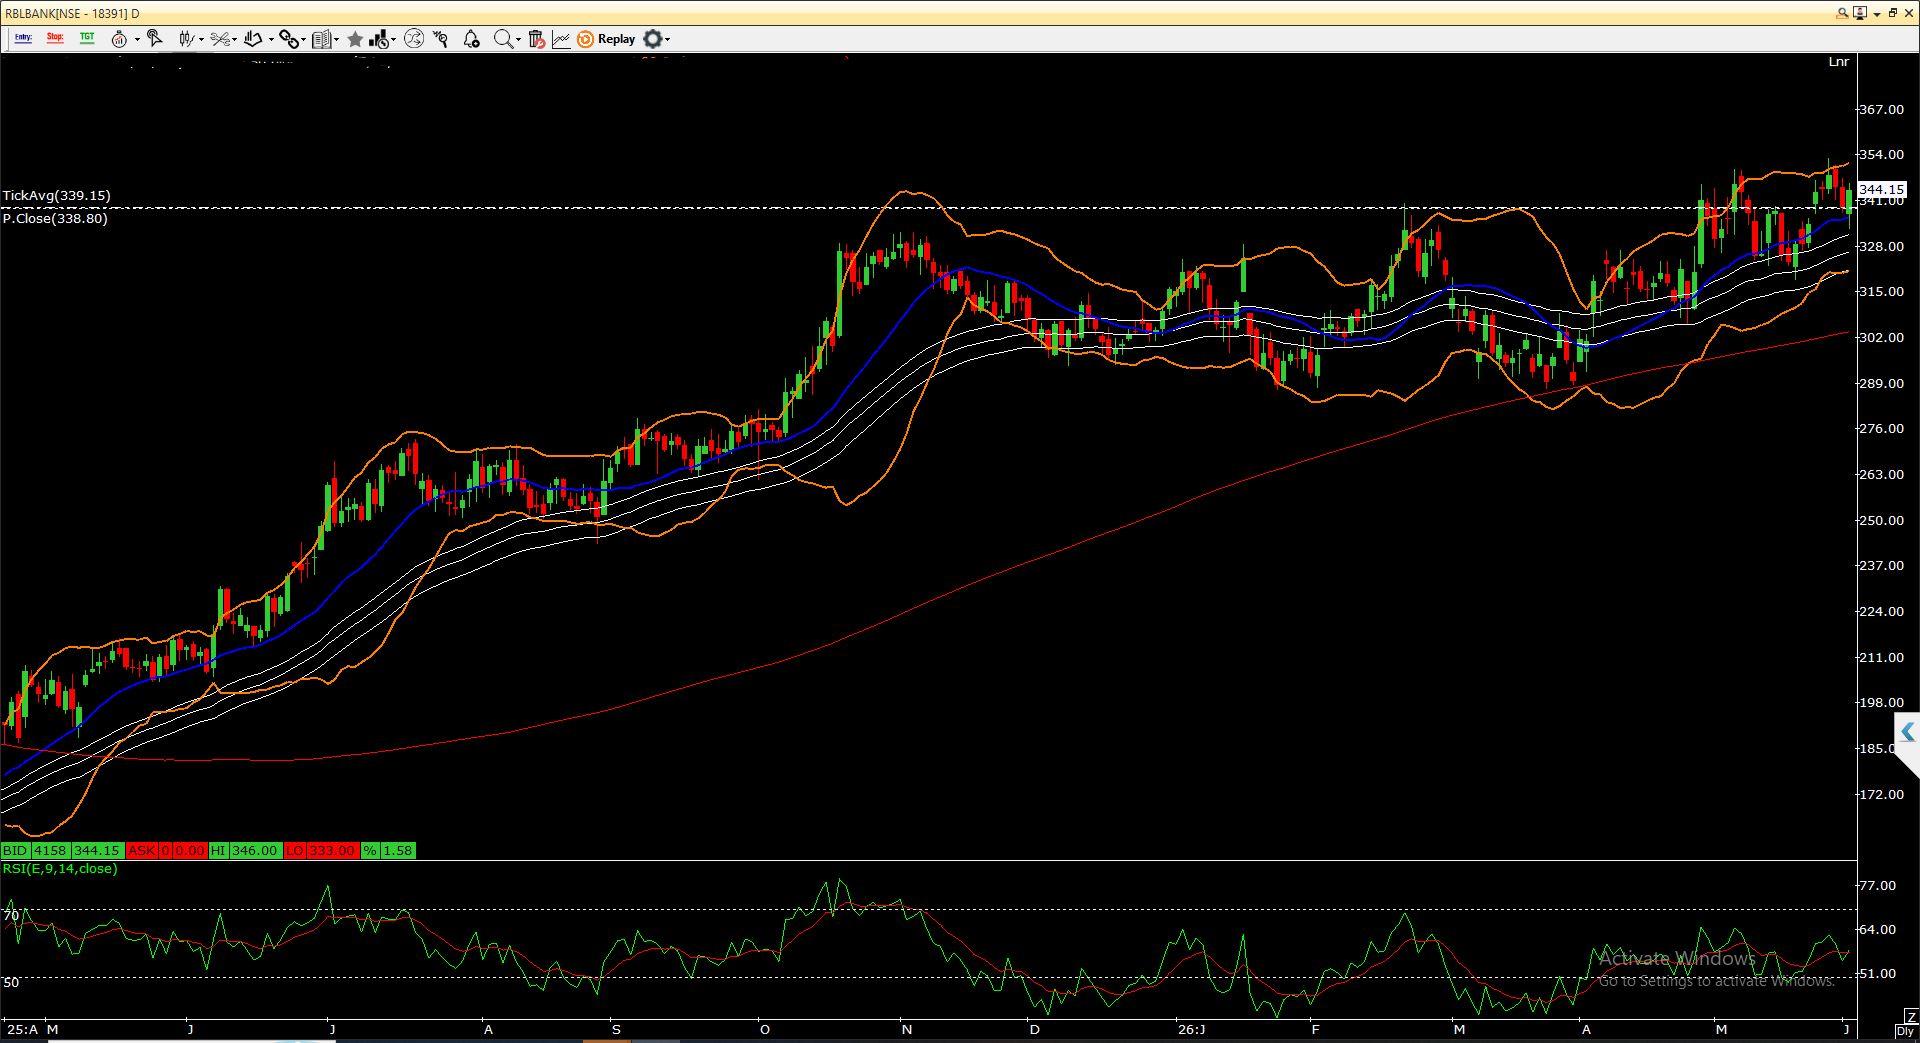This screenshot has width=1920, height=1043.
Task: Expand the timer interval dropdown arrow
Action: tap(136, 40)
